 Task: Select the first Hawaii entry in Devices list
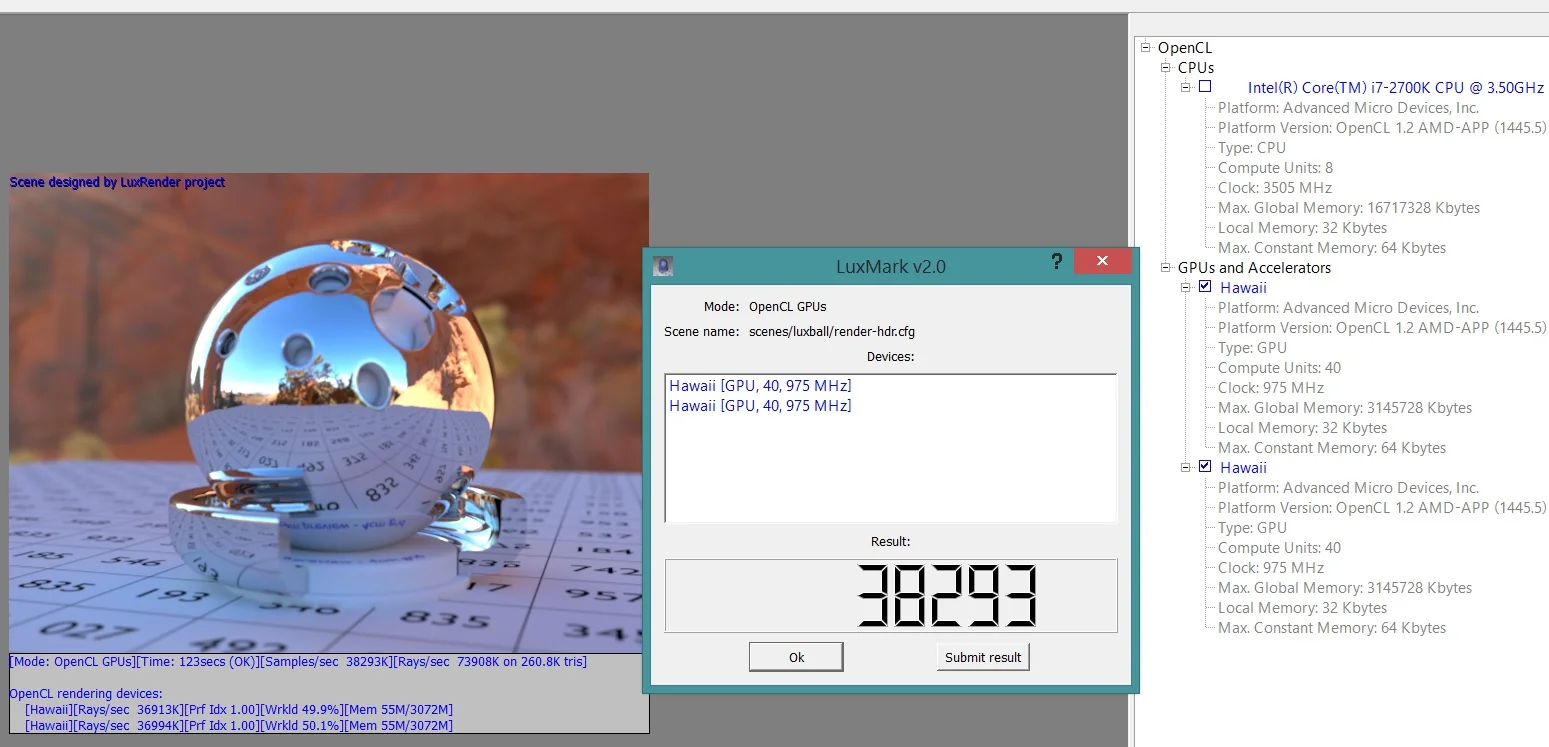click(760, 385)
